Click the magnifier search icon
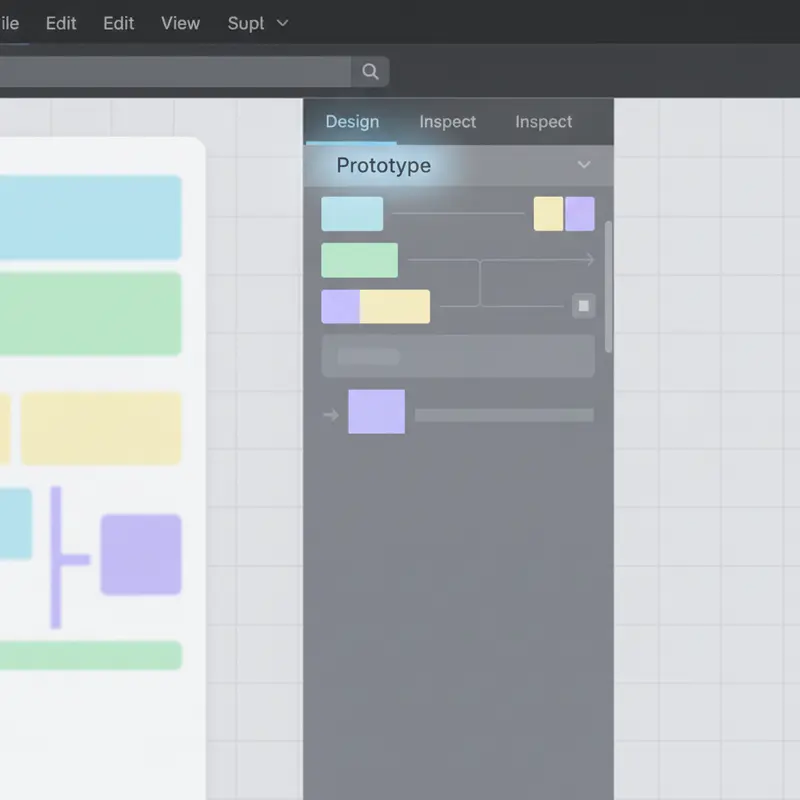 click(x=370, y=71)
